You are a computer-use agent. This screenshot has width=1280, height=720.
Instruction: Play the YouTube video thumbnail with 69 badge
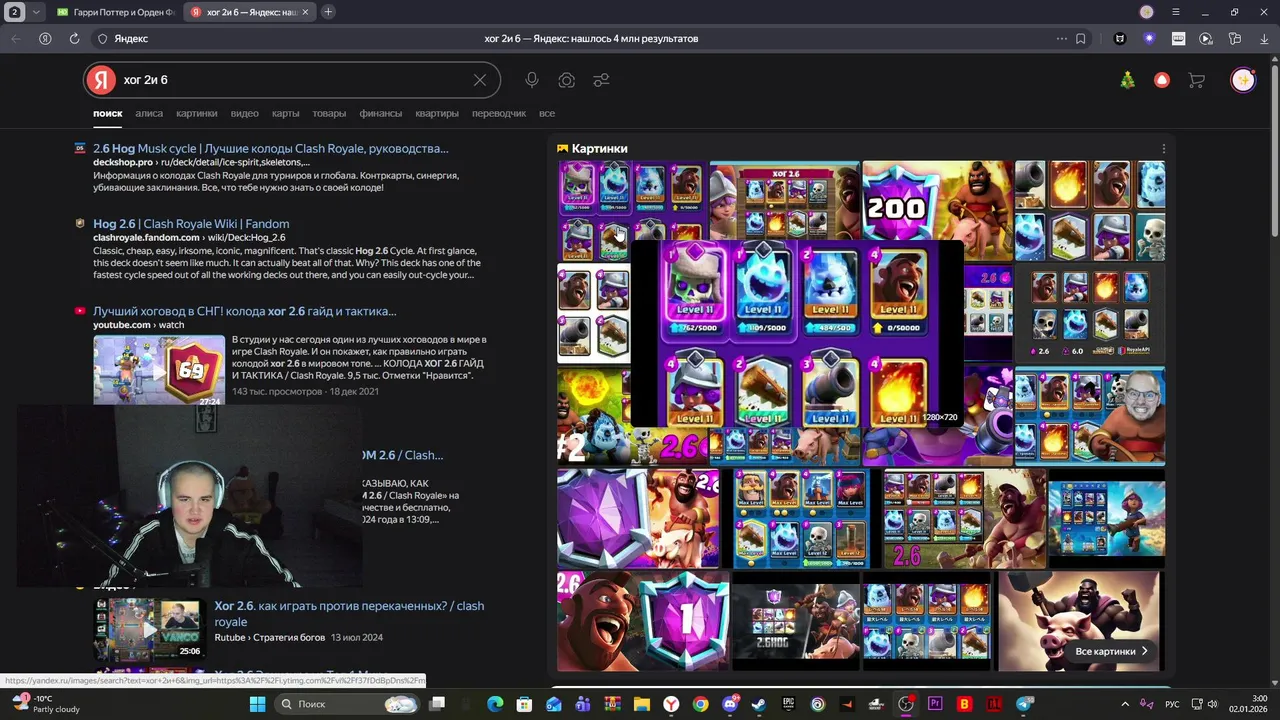159,371
